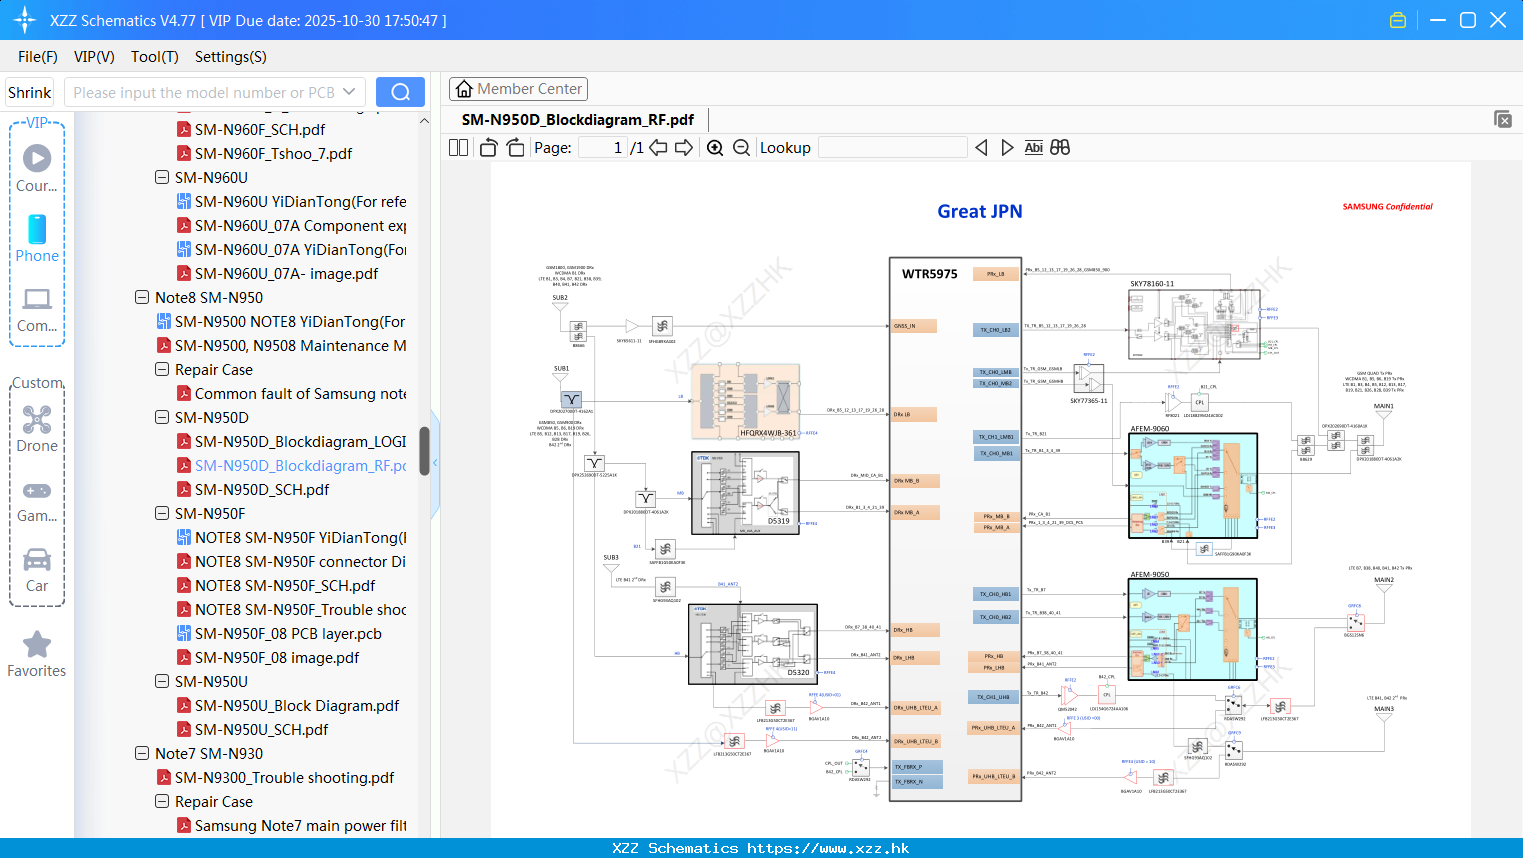1523x858 pixels.
Task: Open the VIP(V) menu
Action: pos(94,57)
